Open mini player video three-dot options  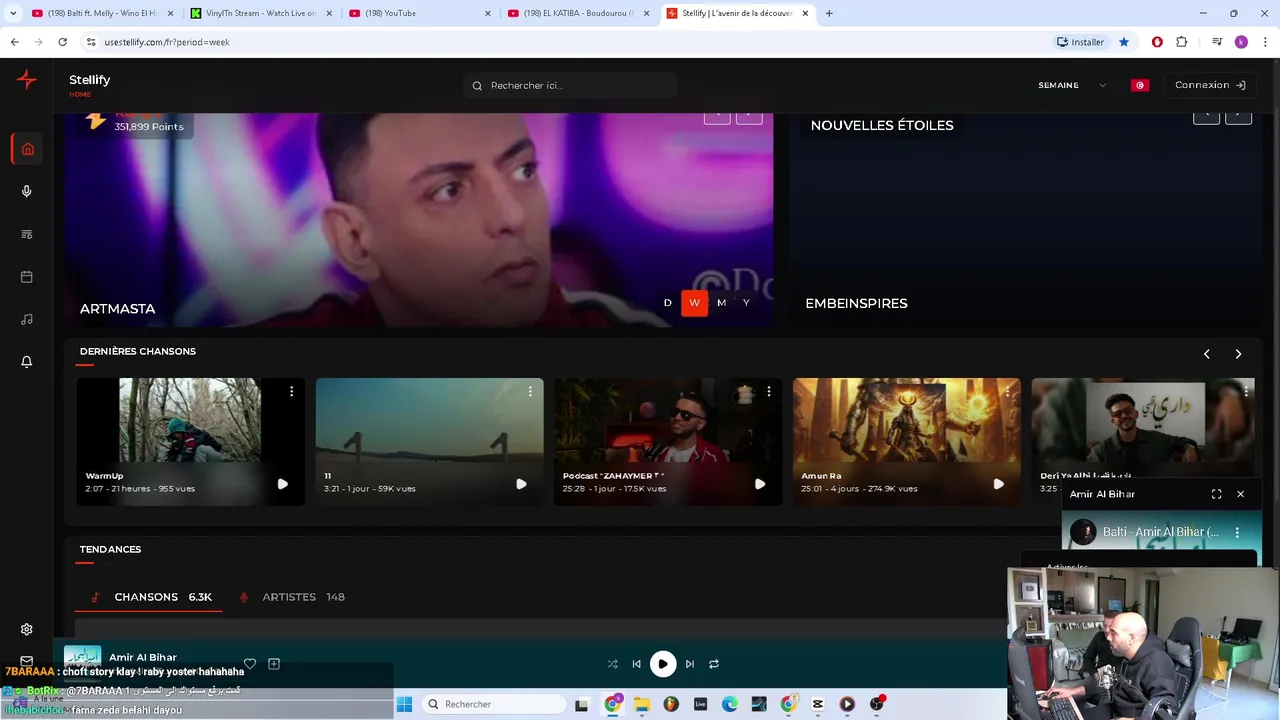tap(1237, 532)
